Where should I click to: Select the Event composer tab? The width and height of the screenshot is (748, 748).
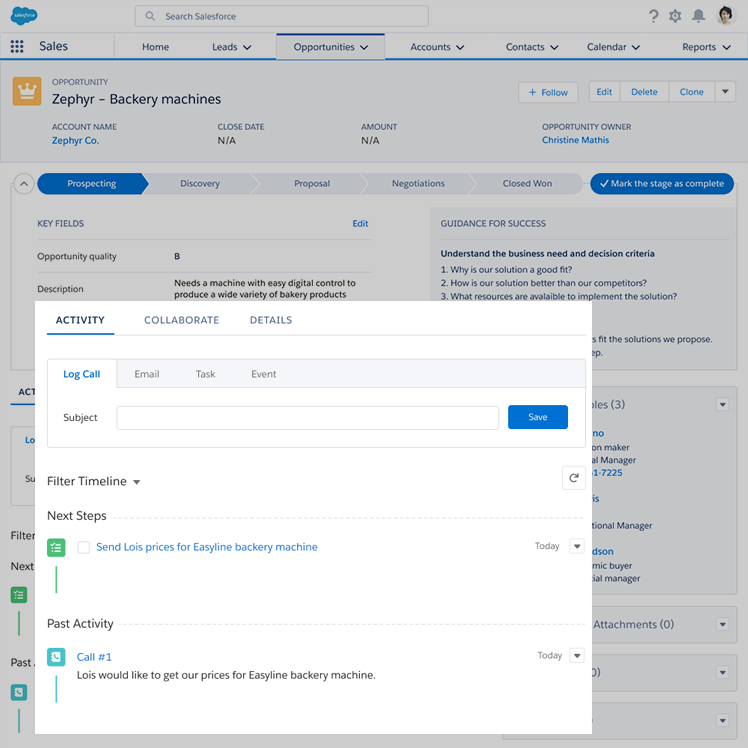click(264, 374)
